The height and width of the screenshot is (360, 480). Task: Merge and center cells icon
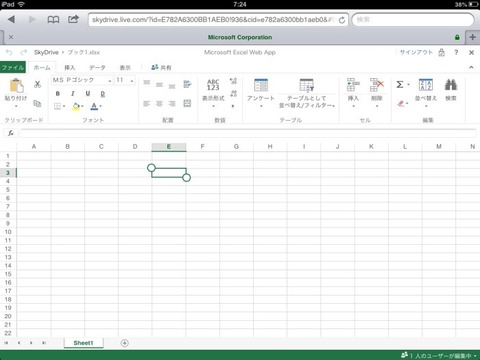187,103
